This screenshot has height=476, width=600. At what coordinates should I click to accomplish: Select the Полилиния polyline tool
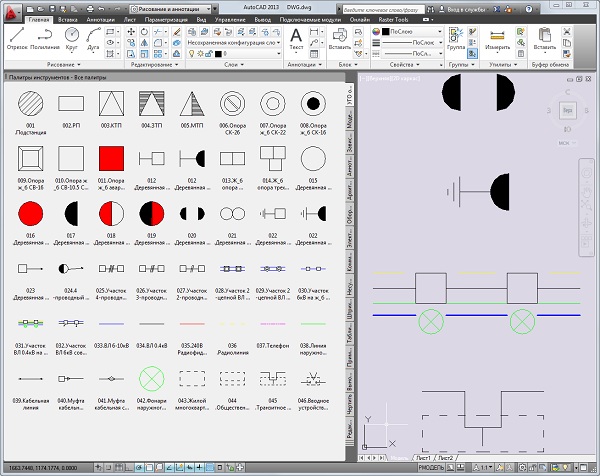point(43,36)
